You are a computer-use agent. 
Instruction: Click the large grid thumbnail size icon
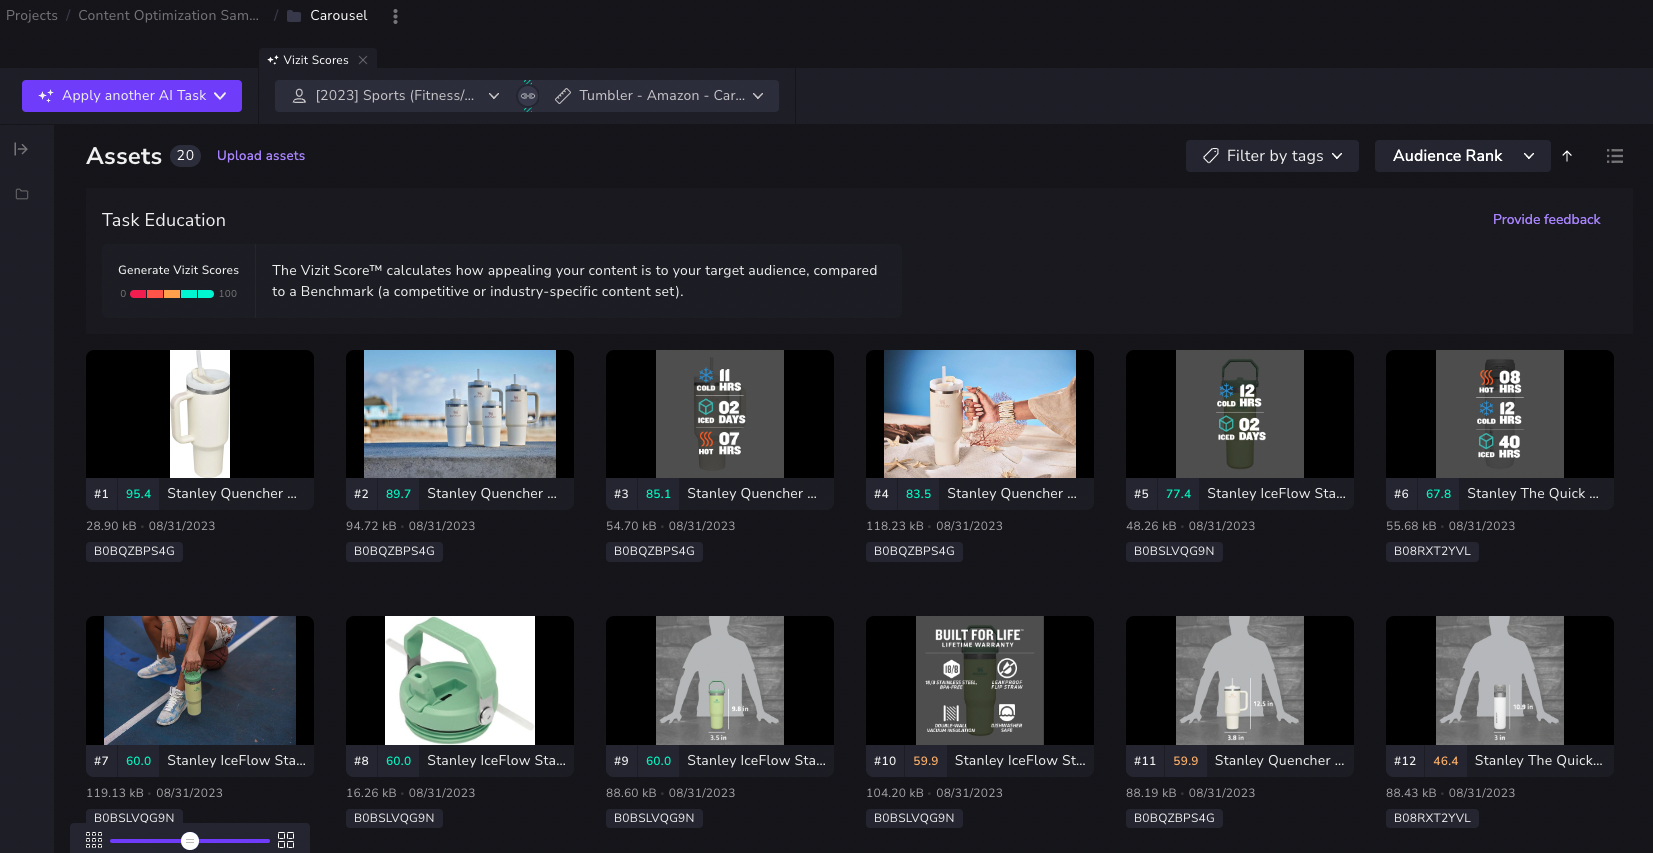pos(286,840)
